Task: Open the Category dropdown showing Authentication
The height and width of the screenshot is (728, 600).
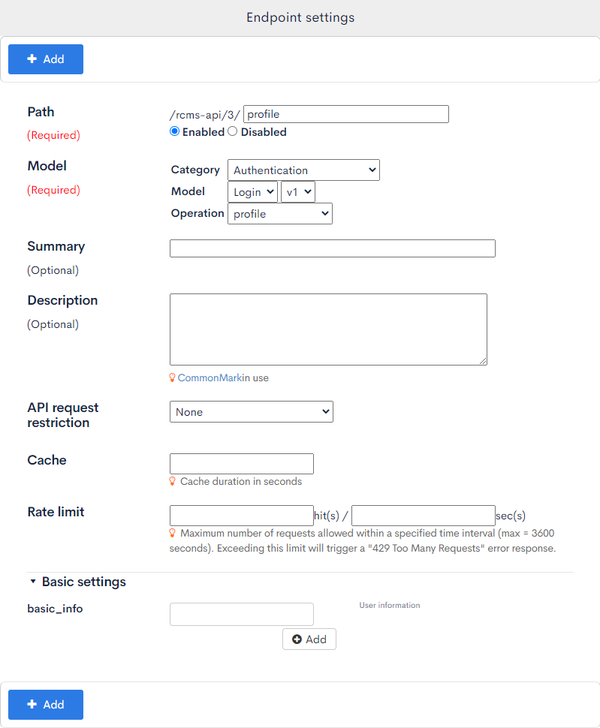Action: pyautogui.click(x=303, y=170)
